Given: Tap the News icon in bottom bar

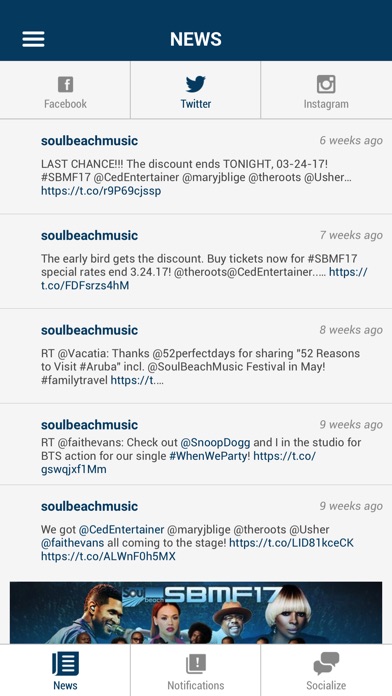Looking at the screenshot, I should pyautogui.click(x=65, y=664).
